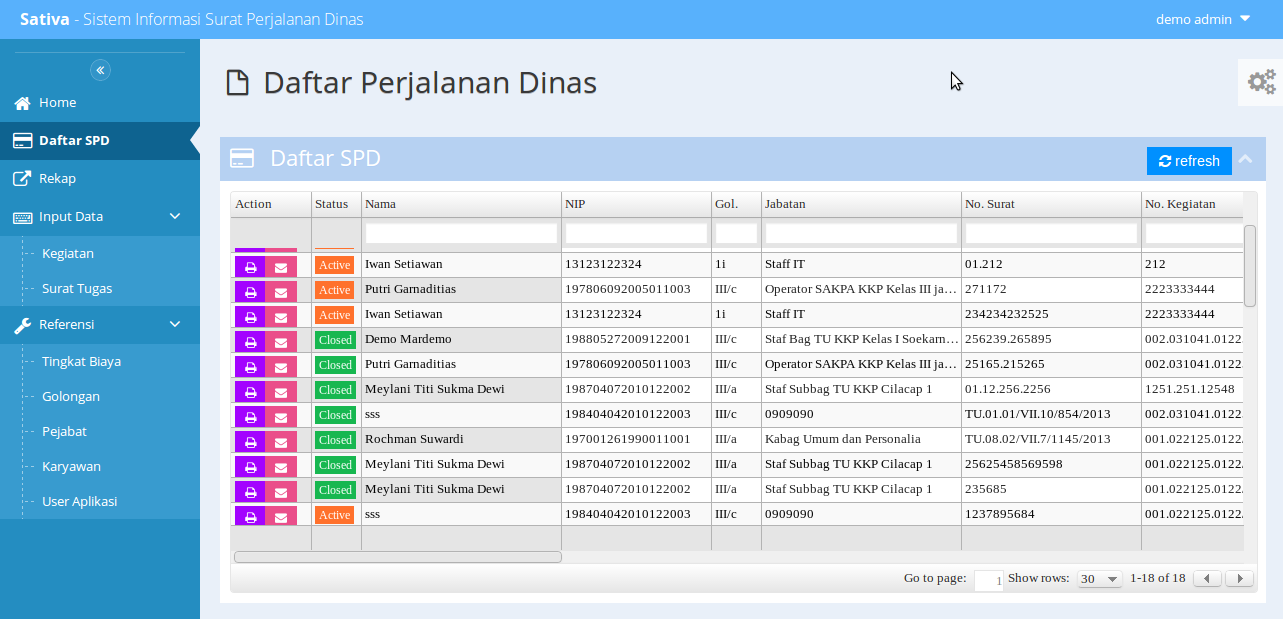This screenshot has width=1283, height=619.
Task: Select Rekap in the sidebar
Action: tap(100, 179)
